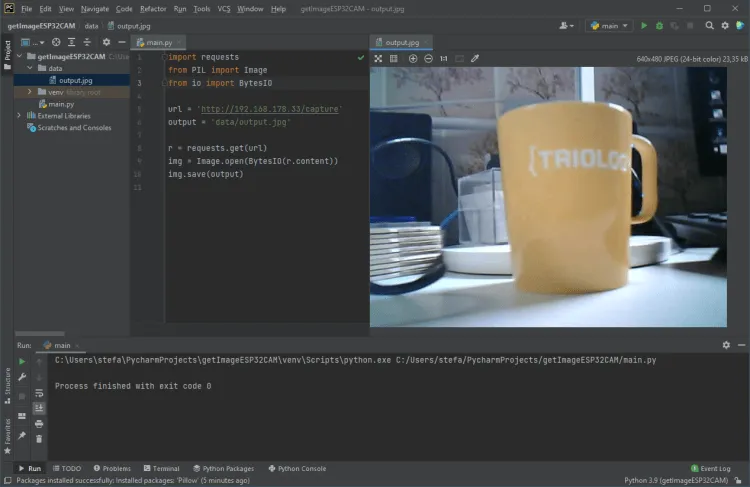Screen dimensions: 750x487
Task: Activate the color picker eyedropper tool
Action: pyautogui.click(x=474, y=58)
